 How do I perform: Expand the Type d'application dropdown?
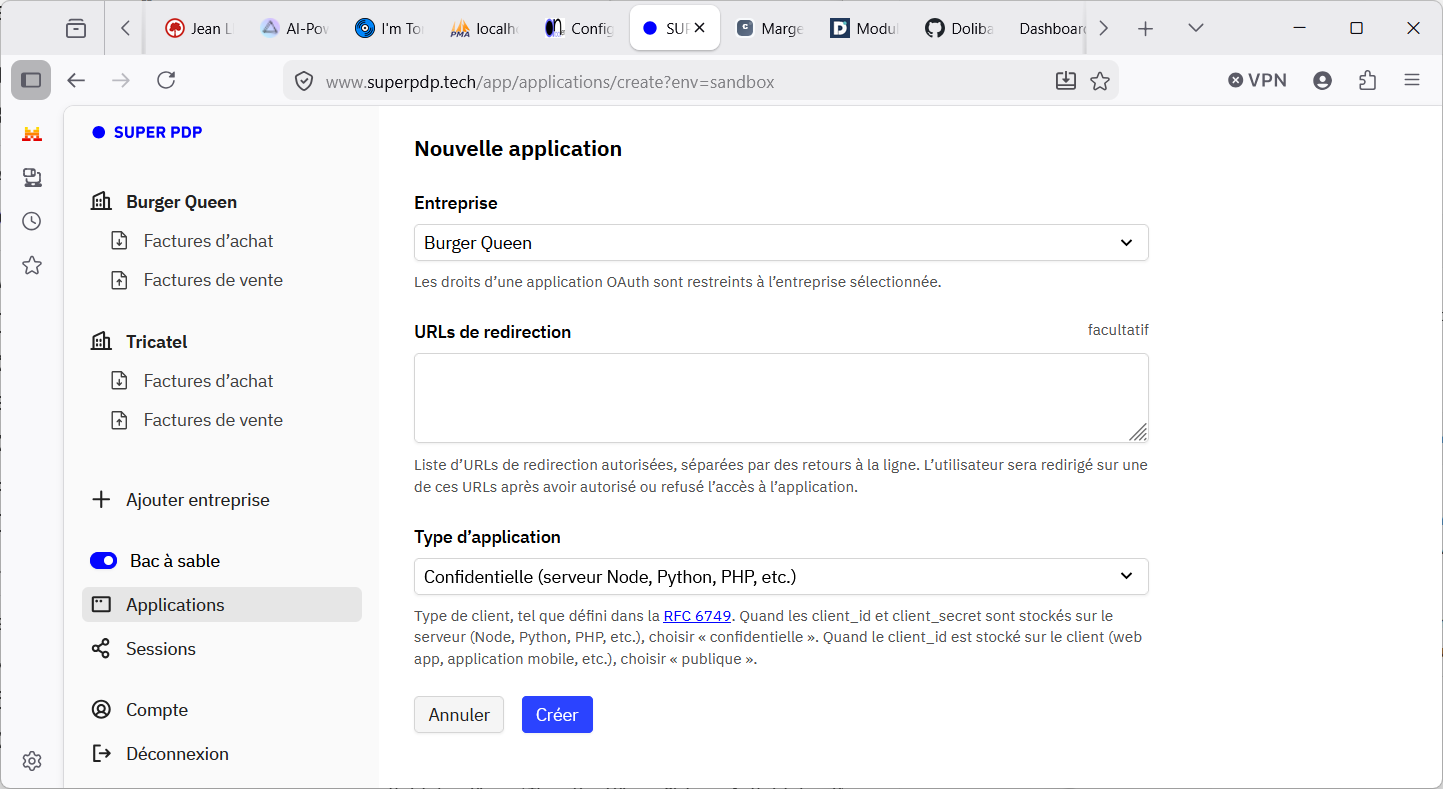[x=781, y=577]
